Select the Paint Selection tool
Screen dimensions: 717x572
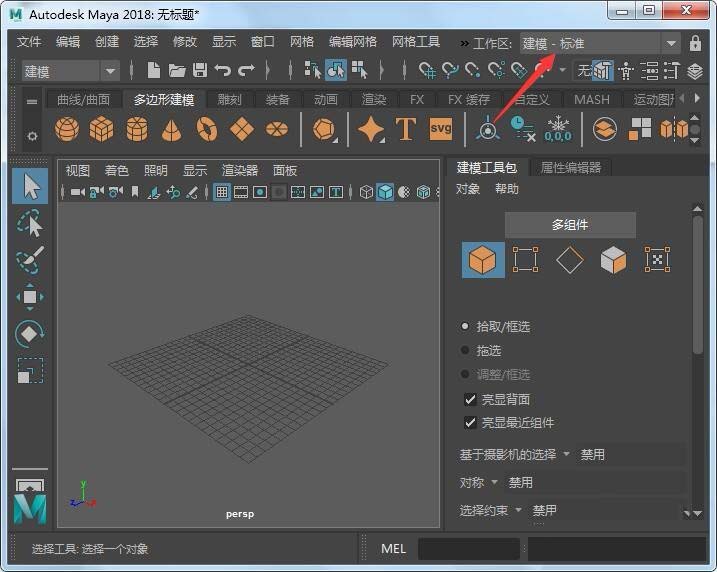click(30, 259)
